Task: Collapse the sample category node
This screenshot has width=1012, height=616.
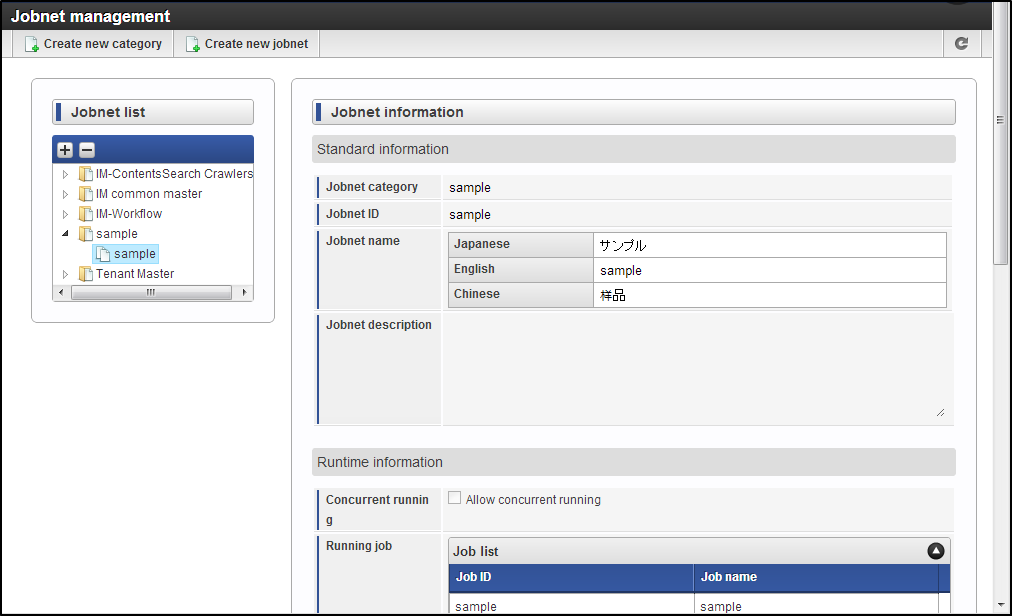Action: click(65, 234)
